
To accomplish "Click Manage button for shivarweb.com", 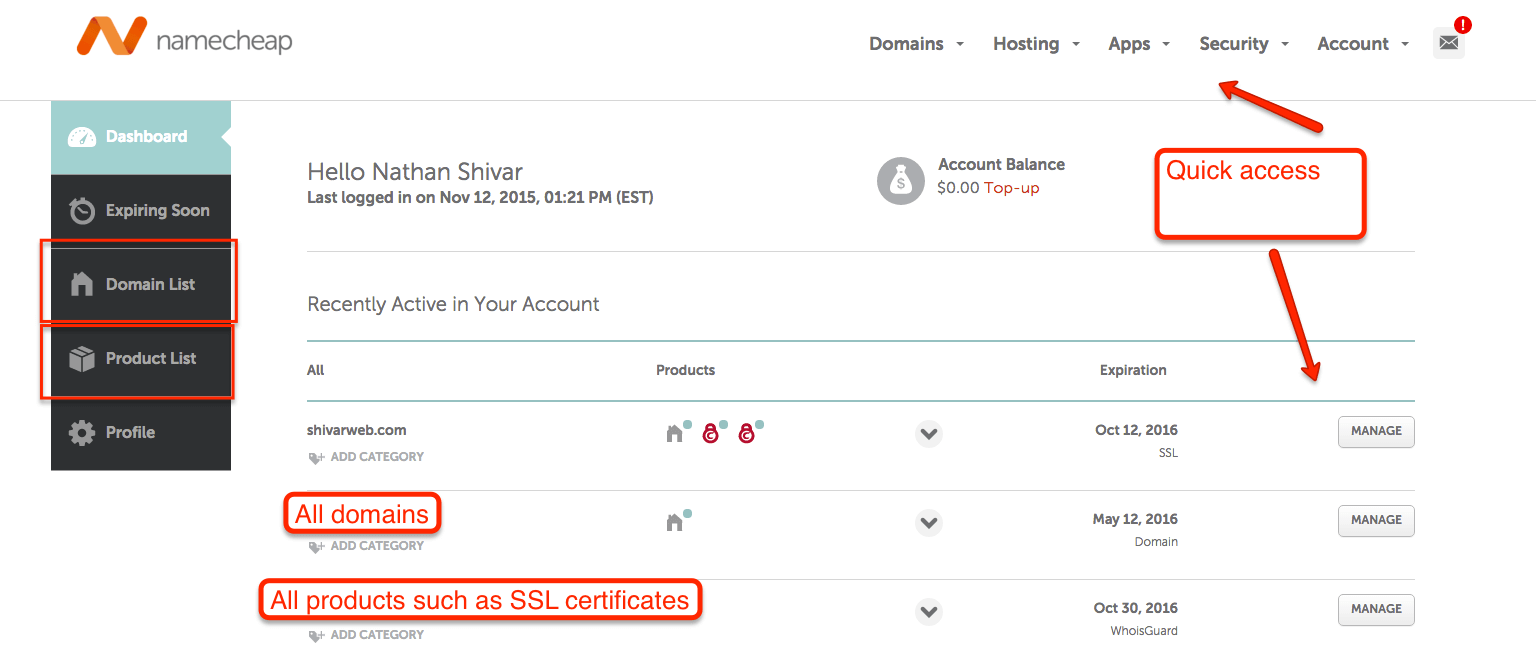I will tap(1376, 431).
